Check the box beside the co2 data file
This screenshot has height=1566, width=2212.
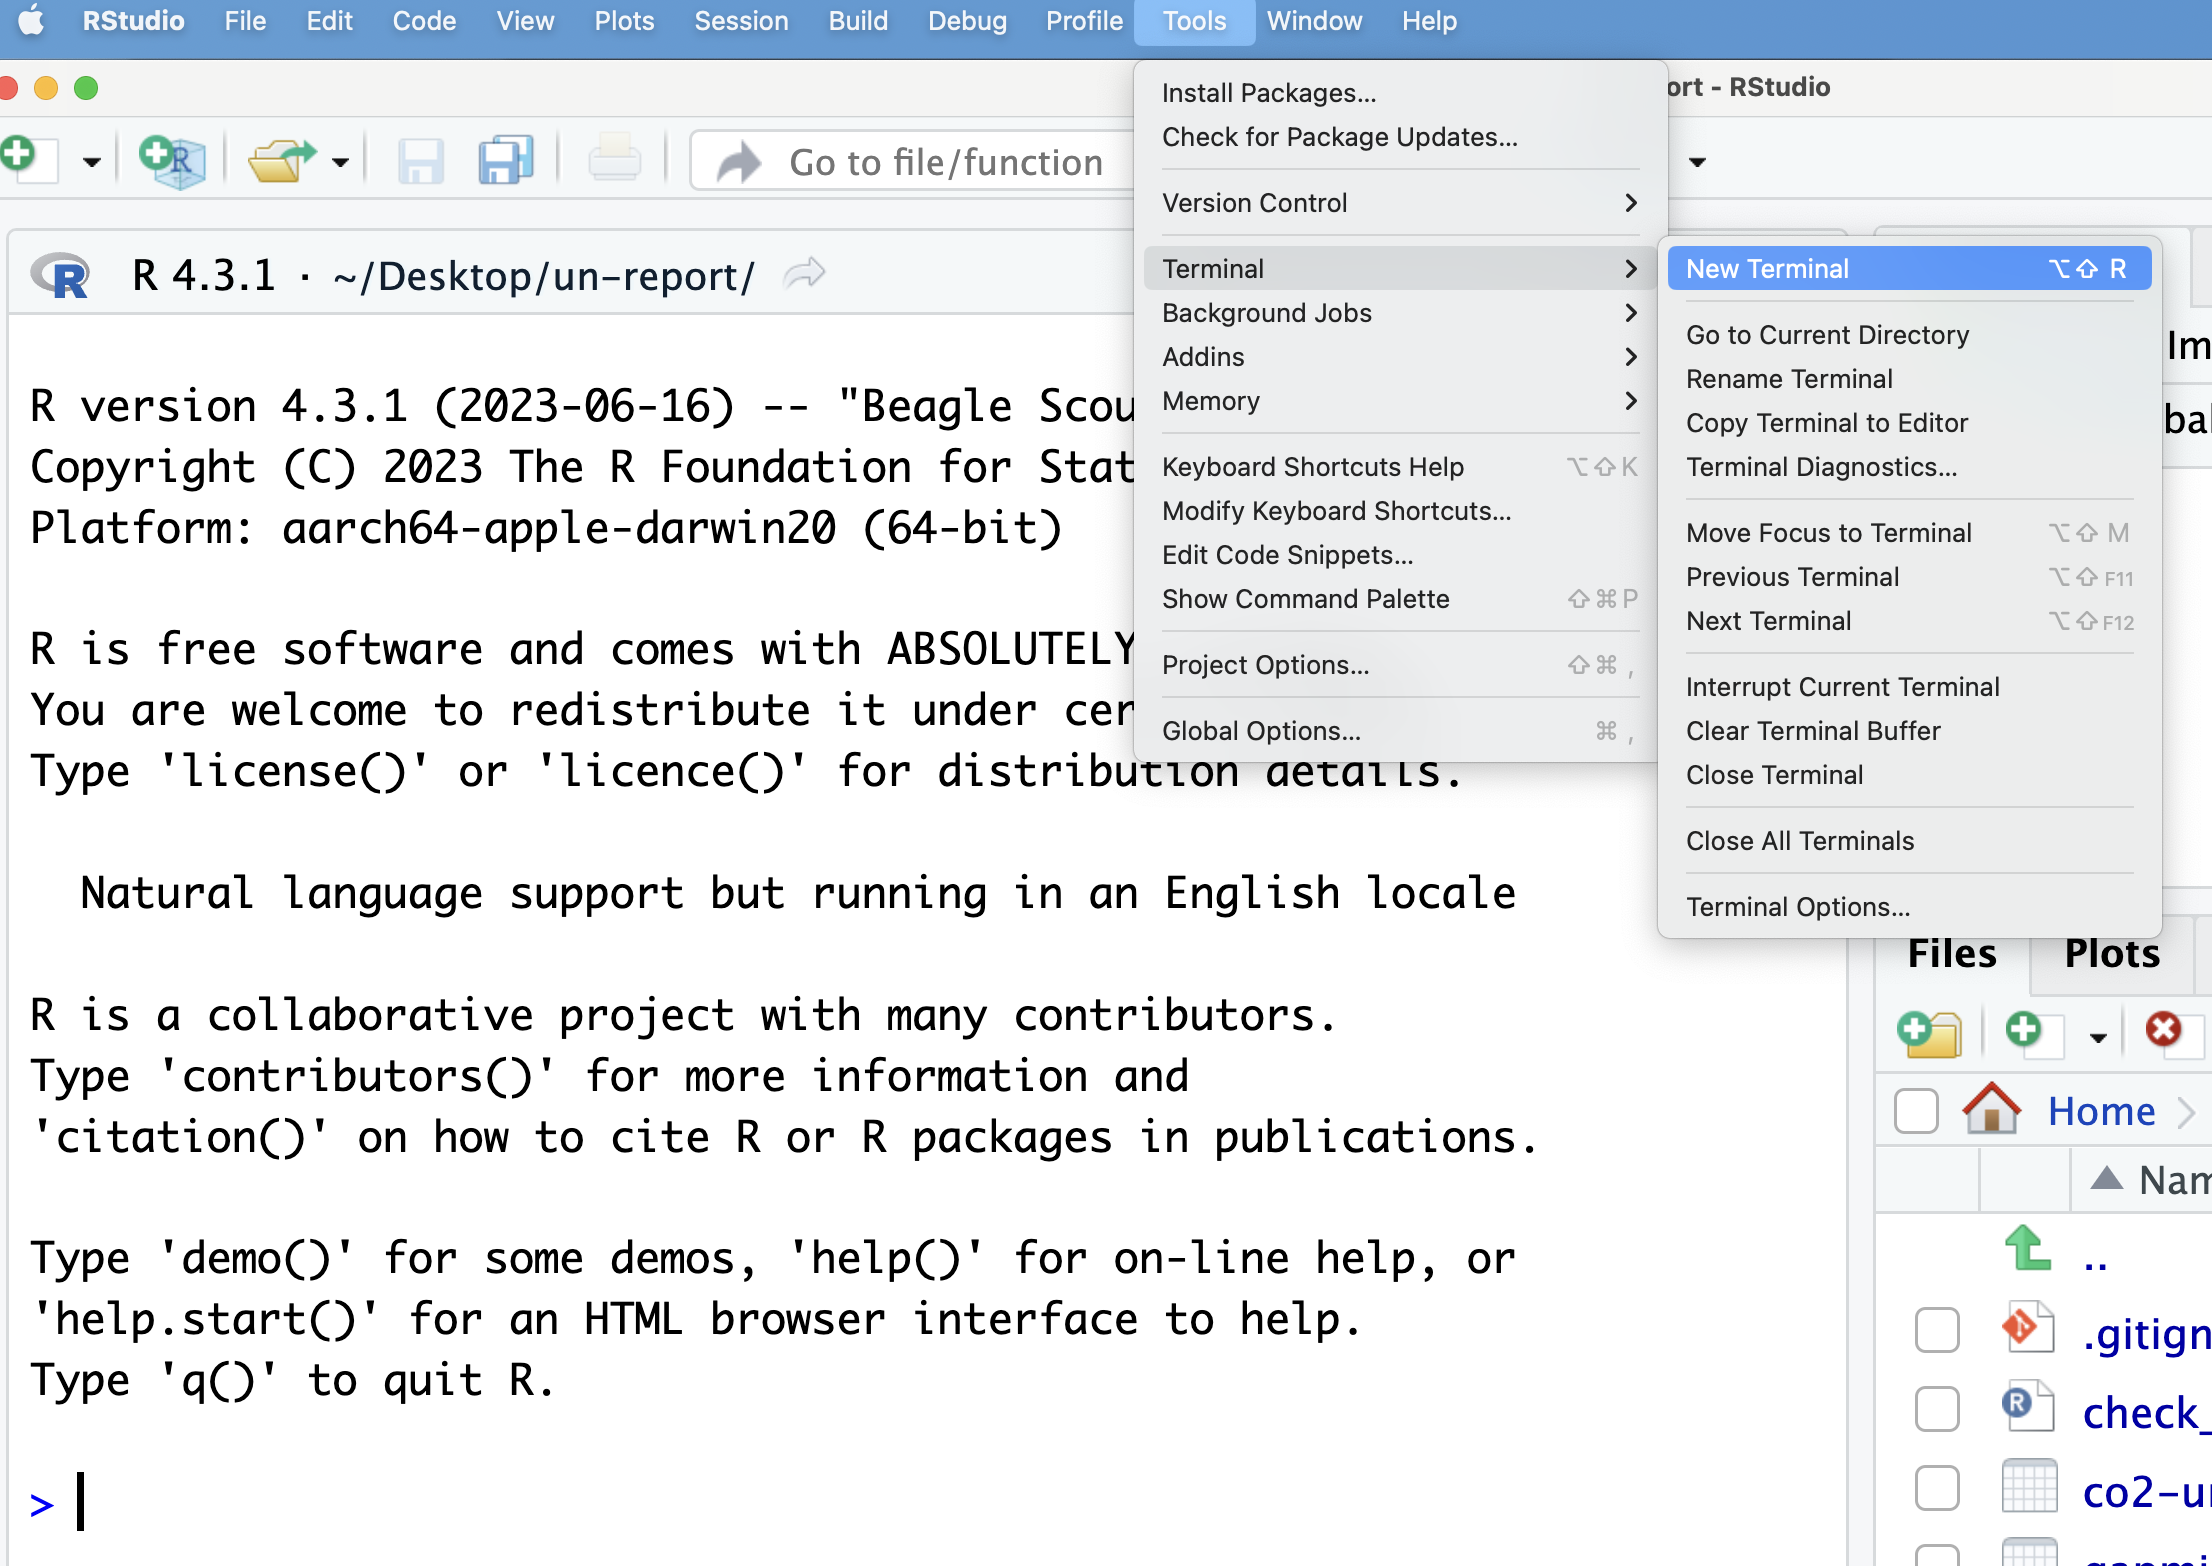pos(1937,1489)
